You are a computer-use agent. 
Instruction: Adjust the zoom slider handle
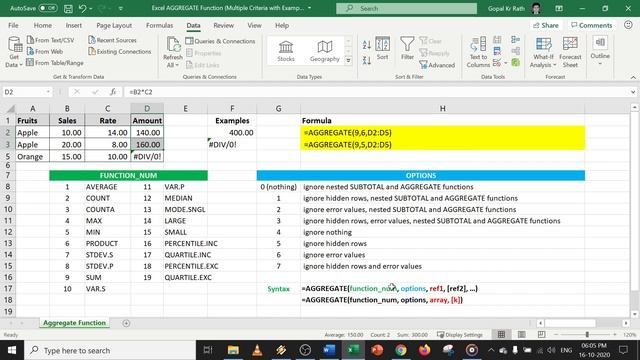pyautogui.click(x=587, y=335)
